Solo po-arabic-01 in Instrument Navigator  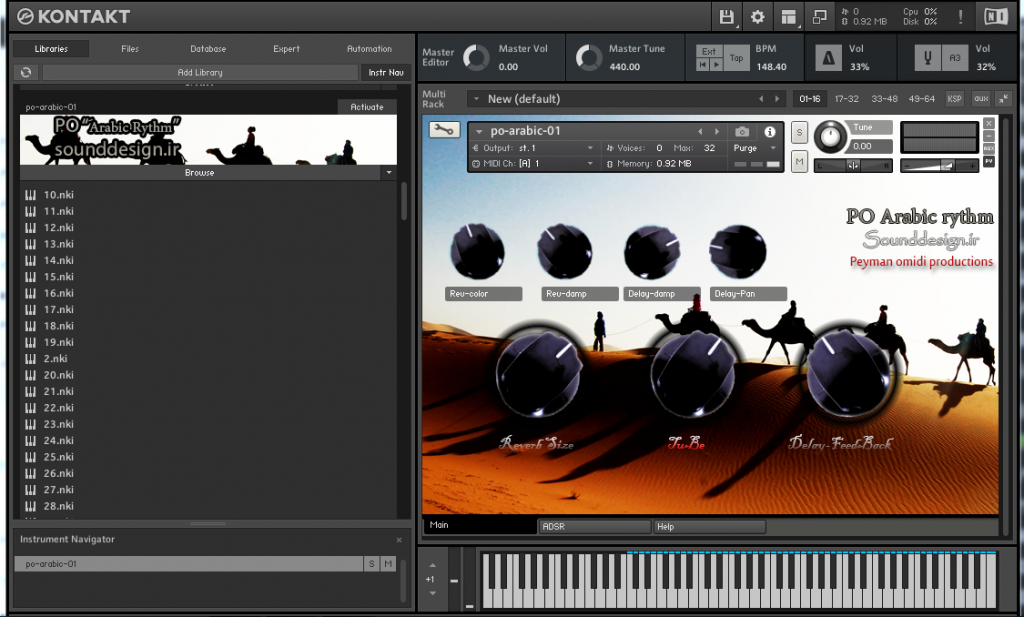pos(372,563)
